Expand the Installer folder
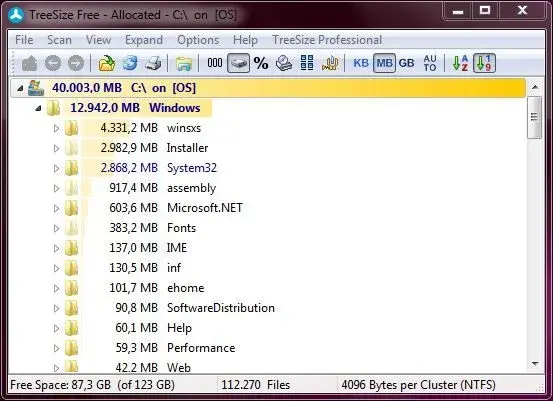This screenshot has width=553, height=401. coord(56,148)
